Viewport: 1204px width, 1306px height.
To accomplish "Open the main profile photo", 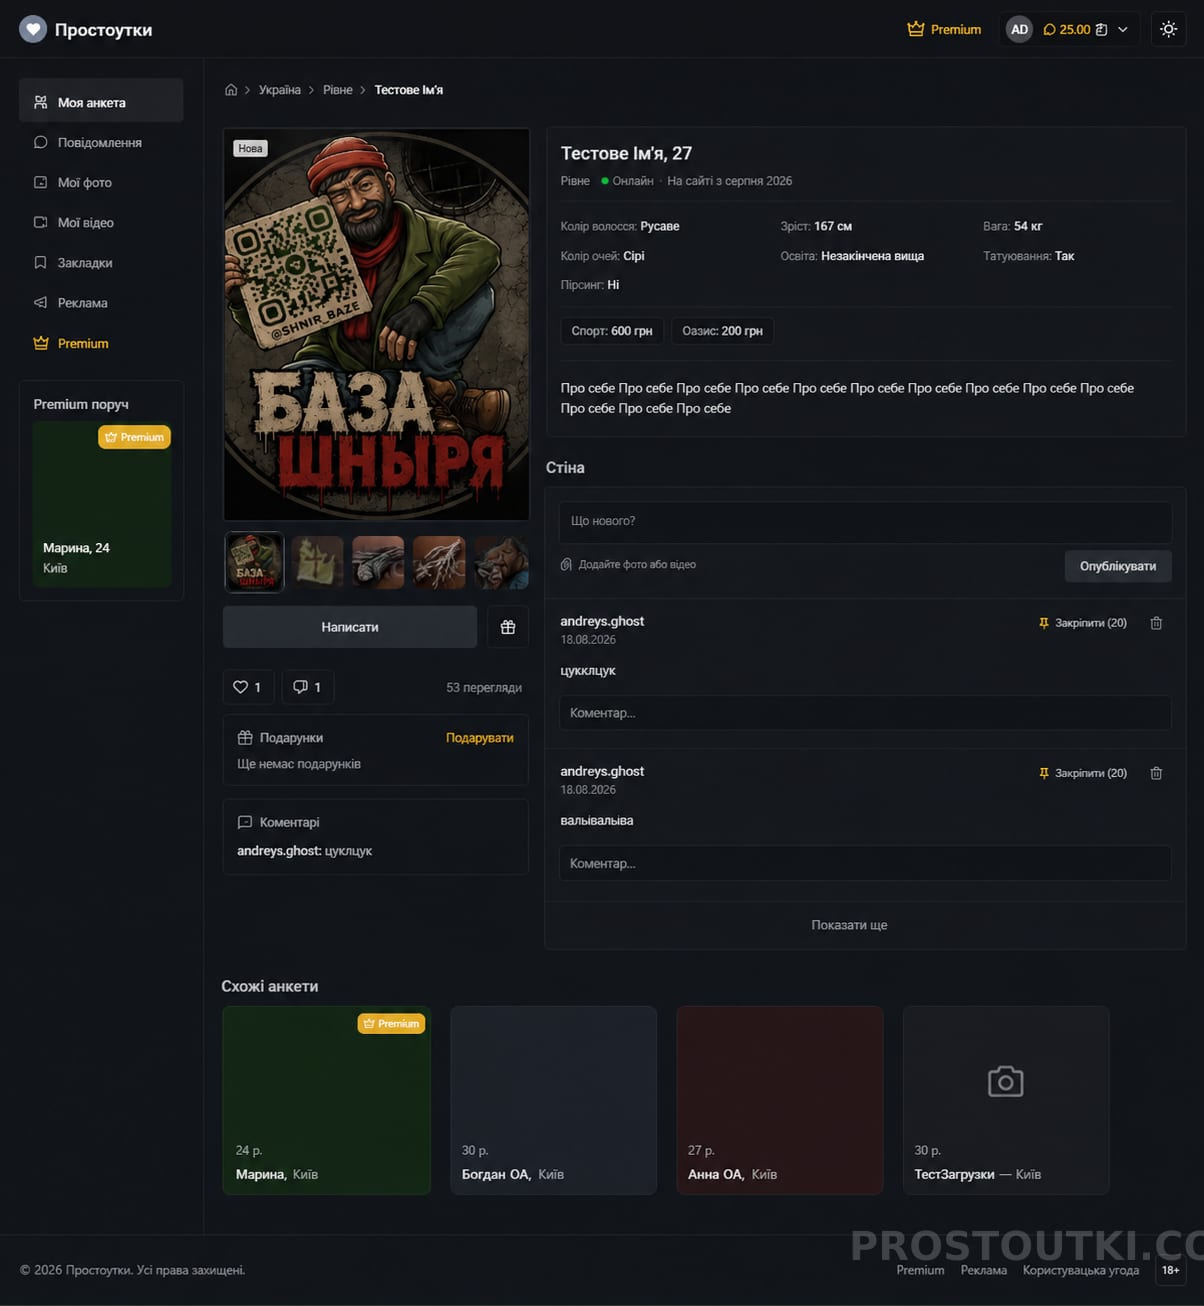I will 376,324.
